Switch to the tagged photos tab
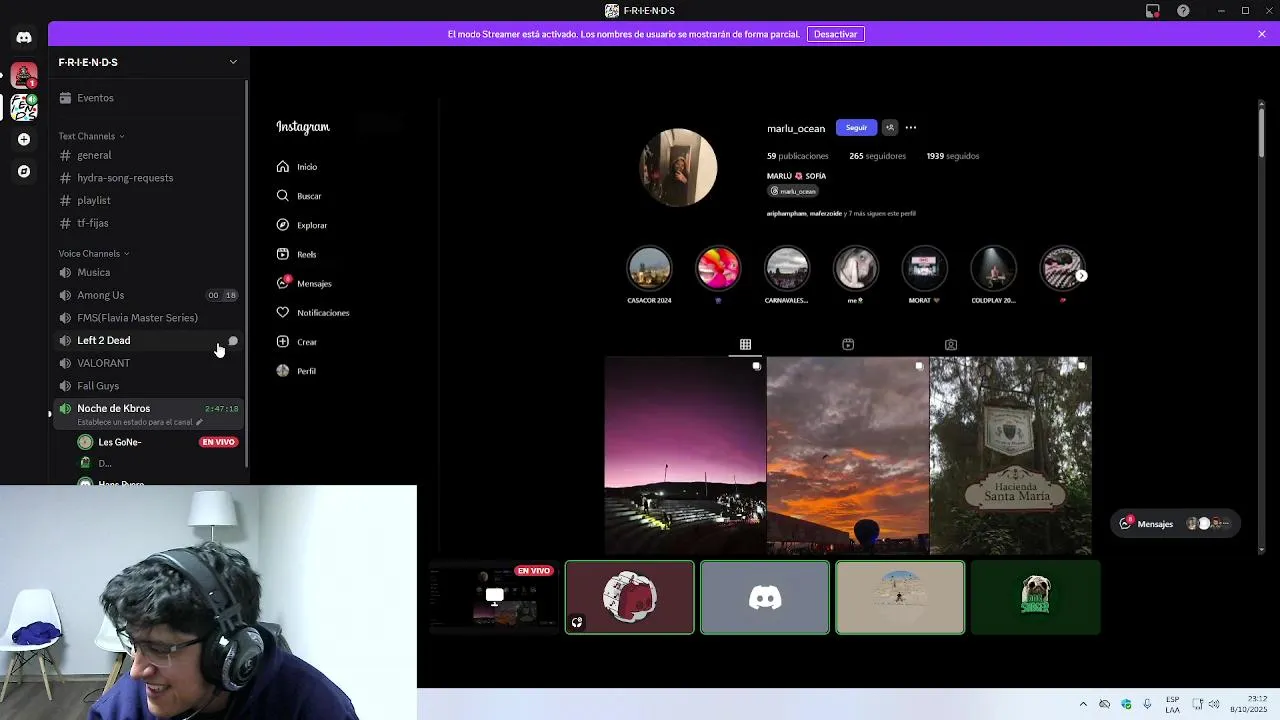 [951, 344]
